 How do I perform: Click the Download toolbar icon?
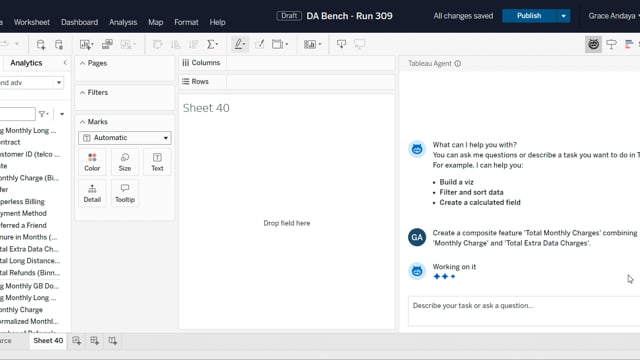tap(342, 44)
